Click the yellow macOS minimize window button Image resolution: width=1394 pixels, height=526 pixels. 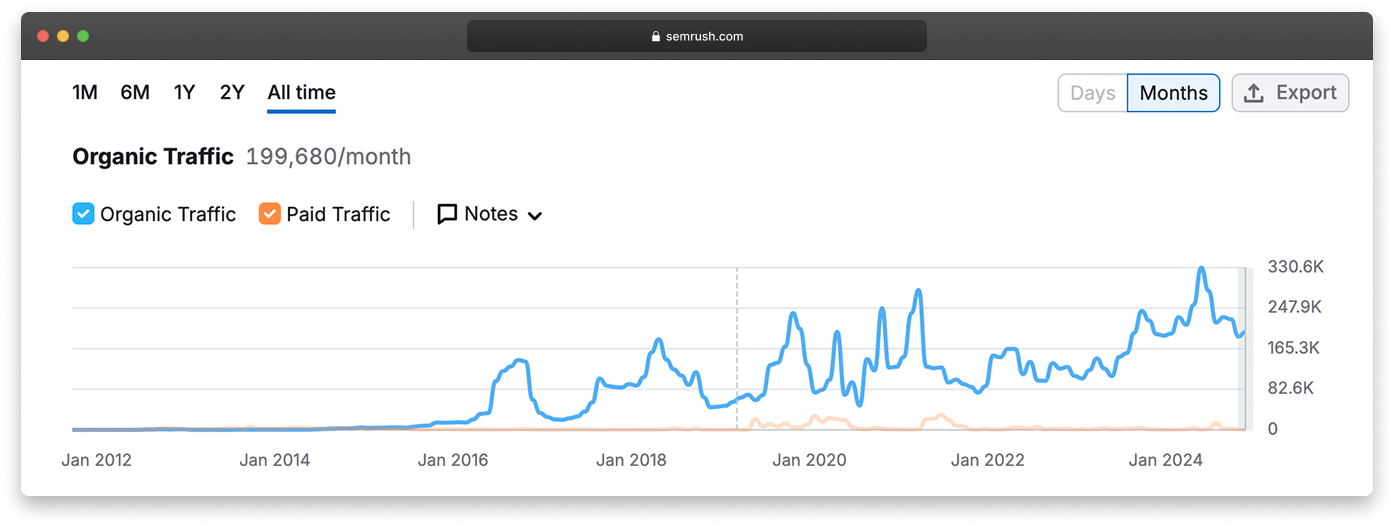(63, 36)
